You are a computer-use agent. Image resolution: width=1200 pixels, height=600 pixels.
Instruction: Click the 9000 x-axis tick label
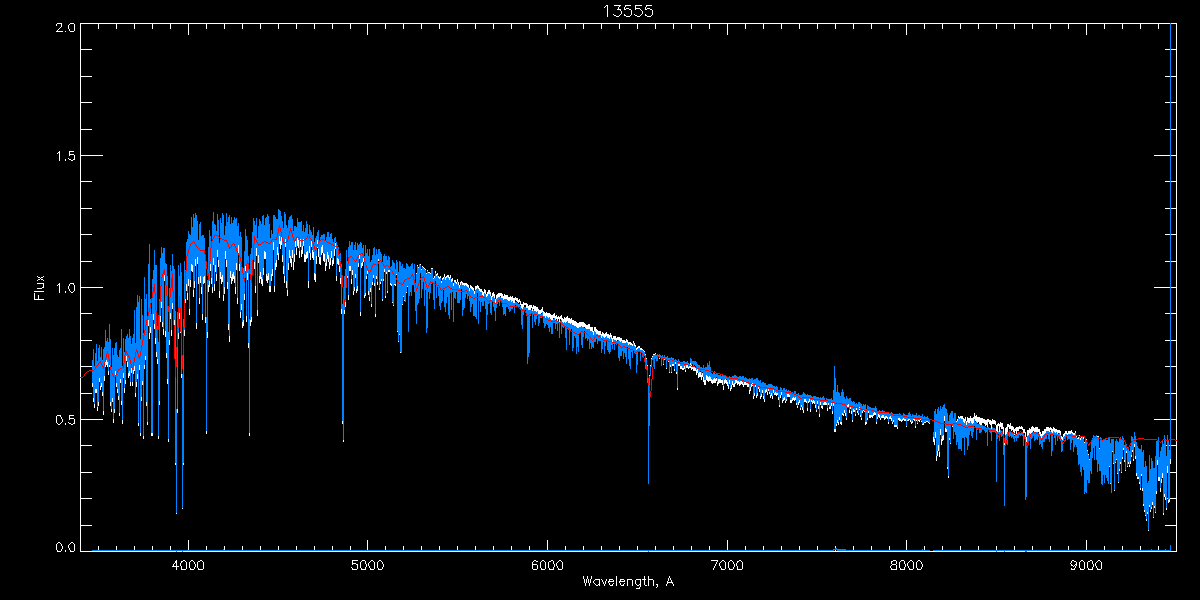coord(1086,563)
